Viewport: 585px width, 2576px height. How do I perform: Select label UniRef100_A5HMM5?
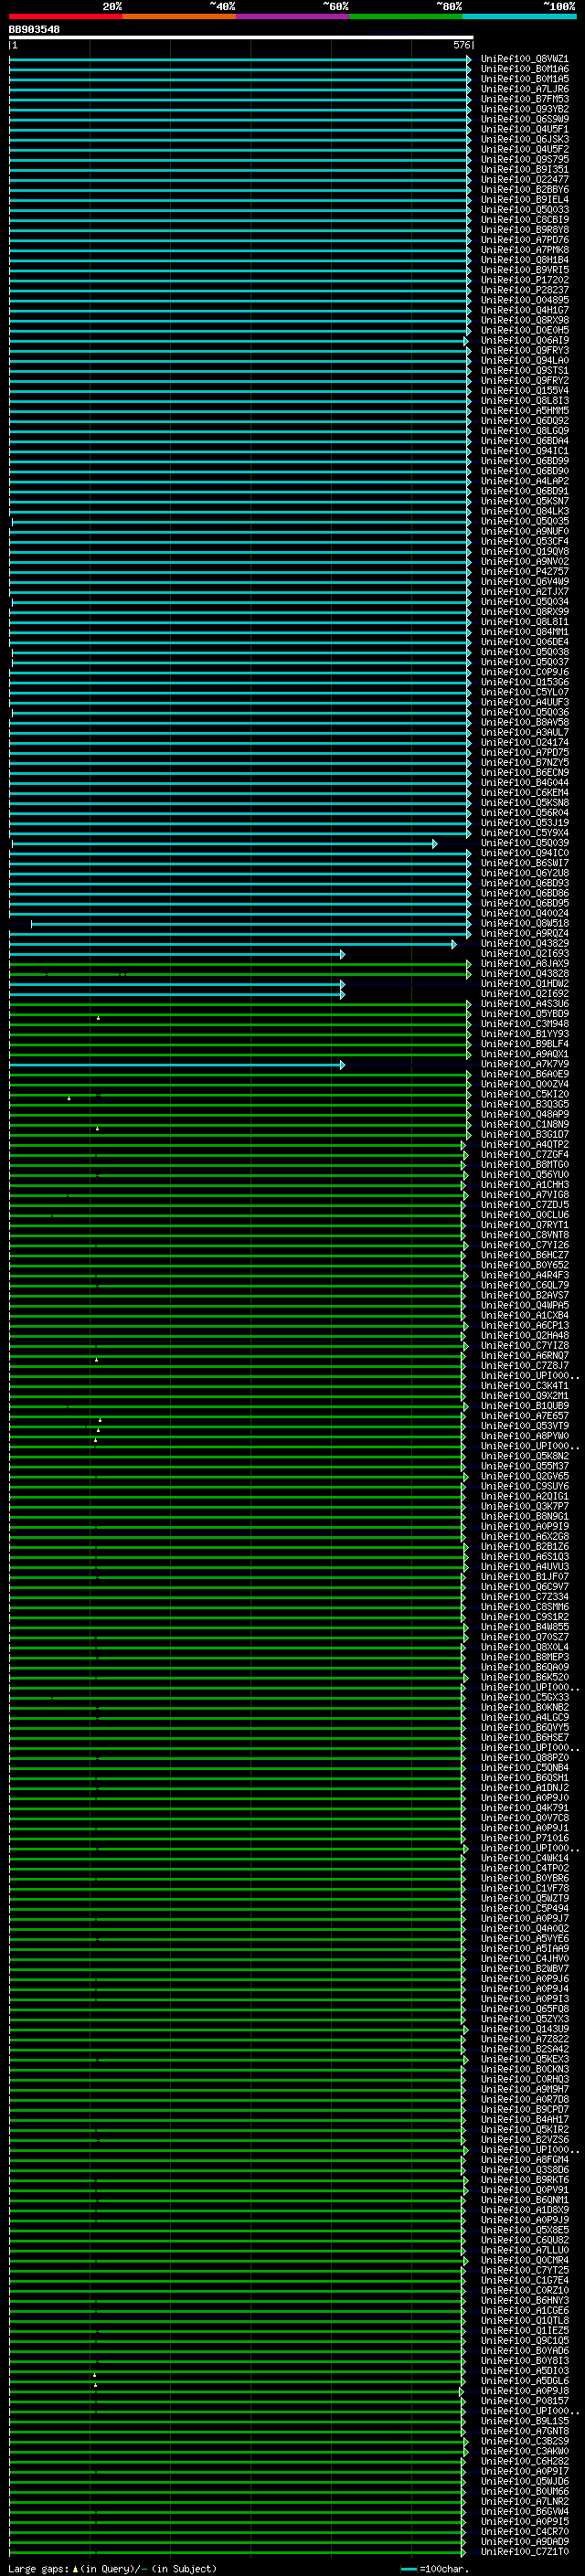pos(524,411)
